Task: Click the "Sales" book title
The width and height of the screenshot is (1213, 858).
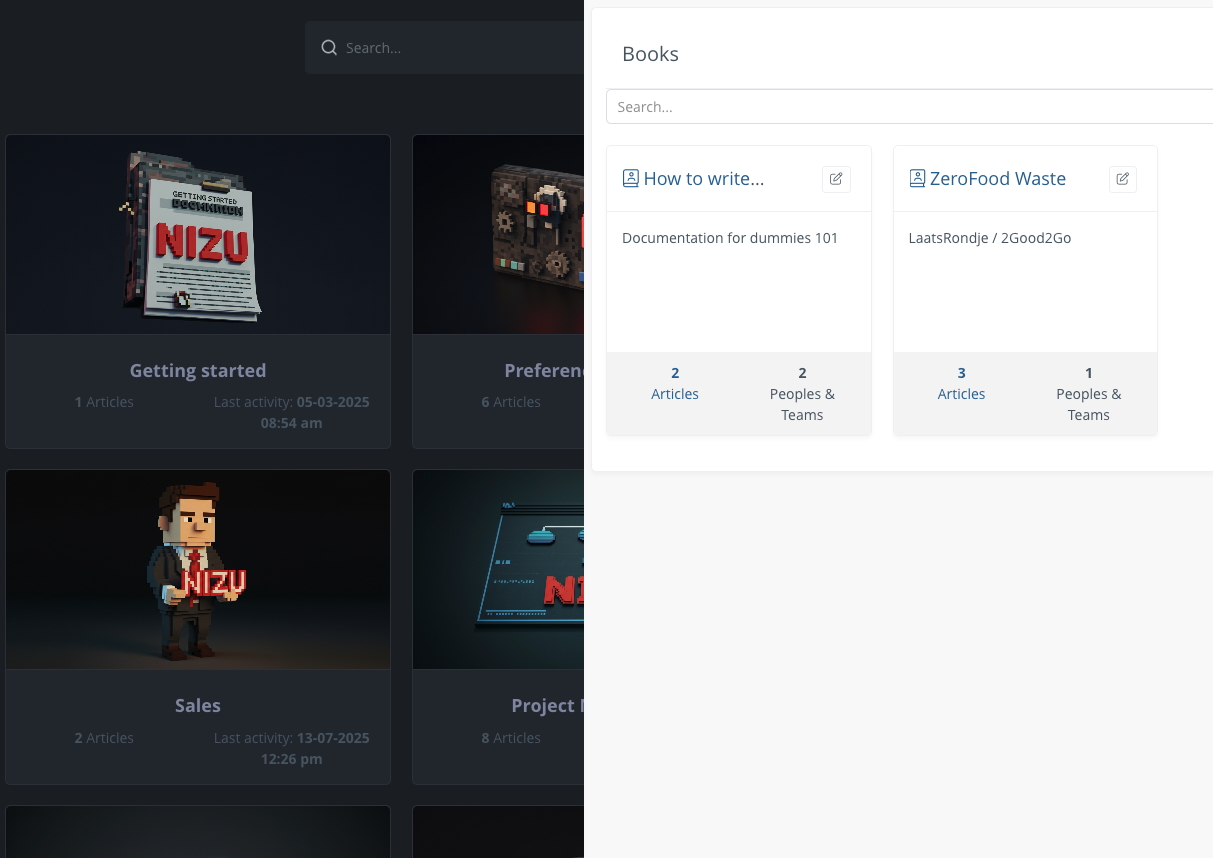Action: click(197, 705)
